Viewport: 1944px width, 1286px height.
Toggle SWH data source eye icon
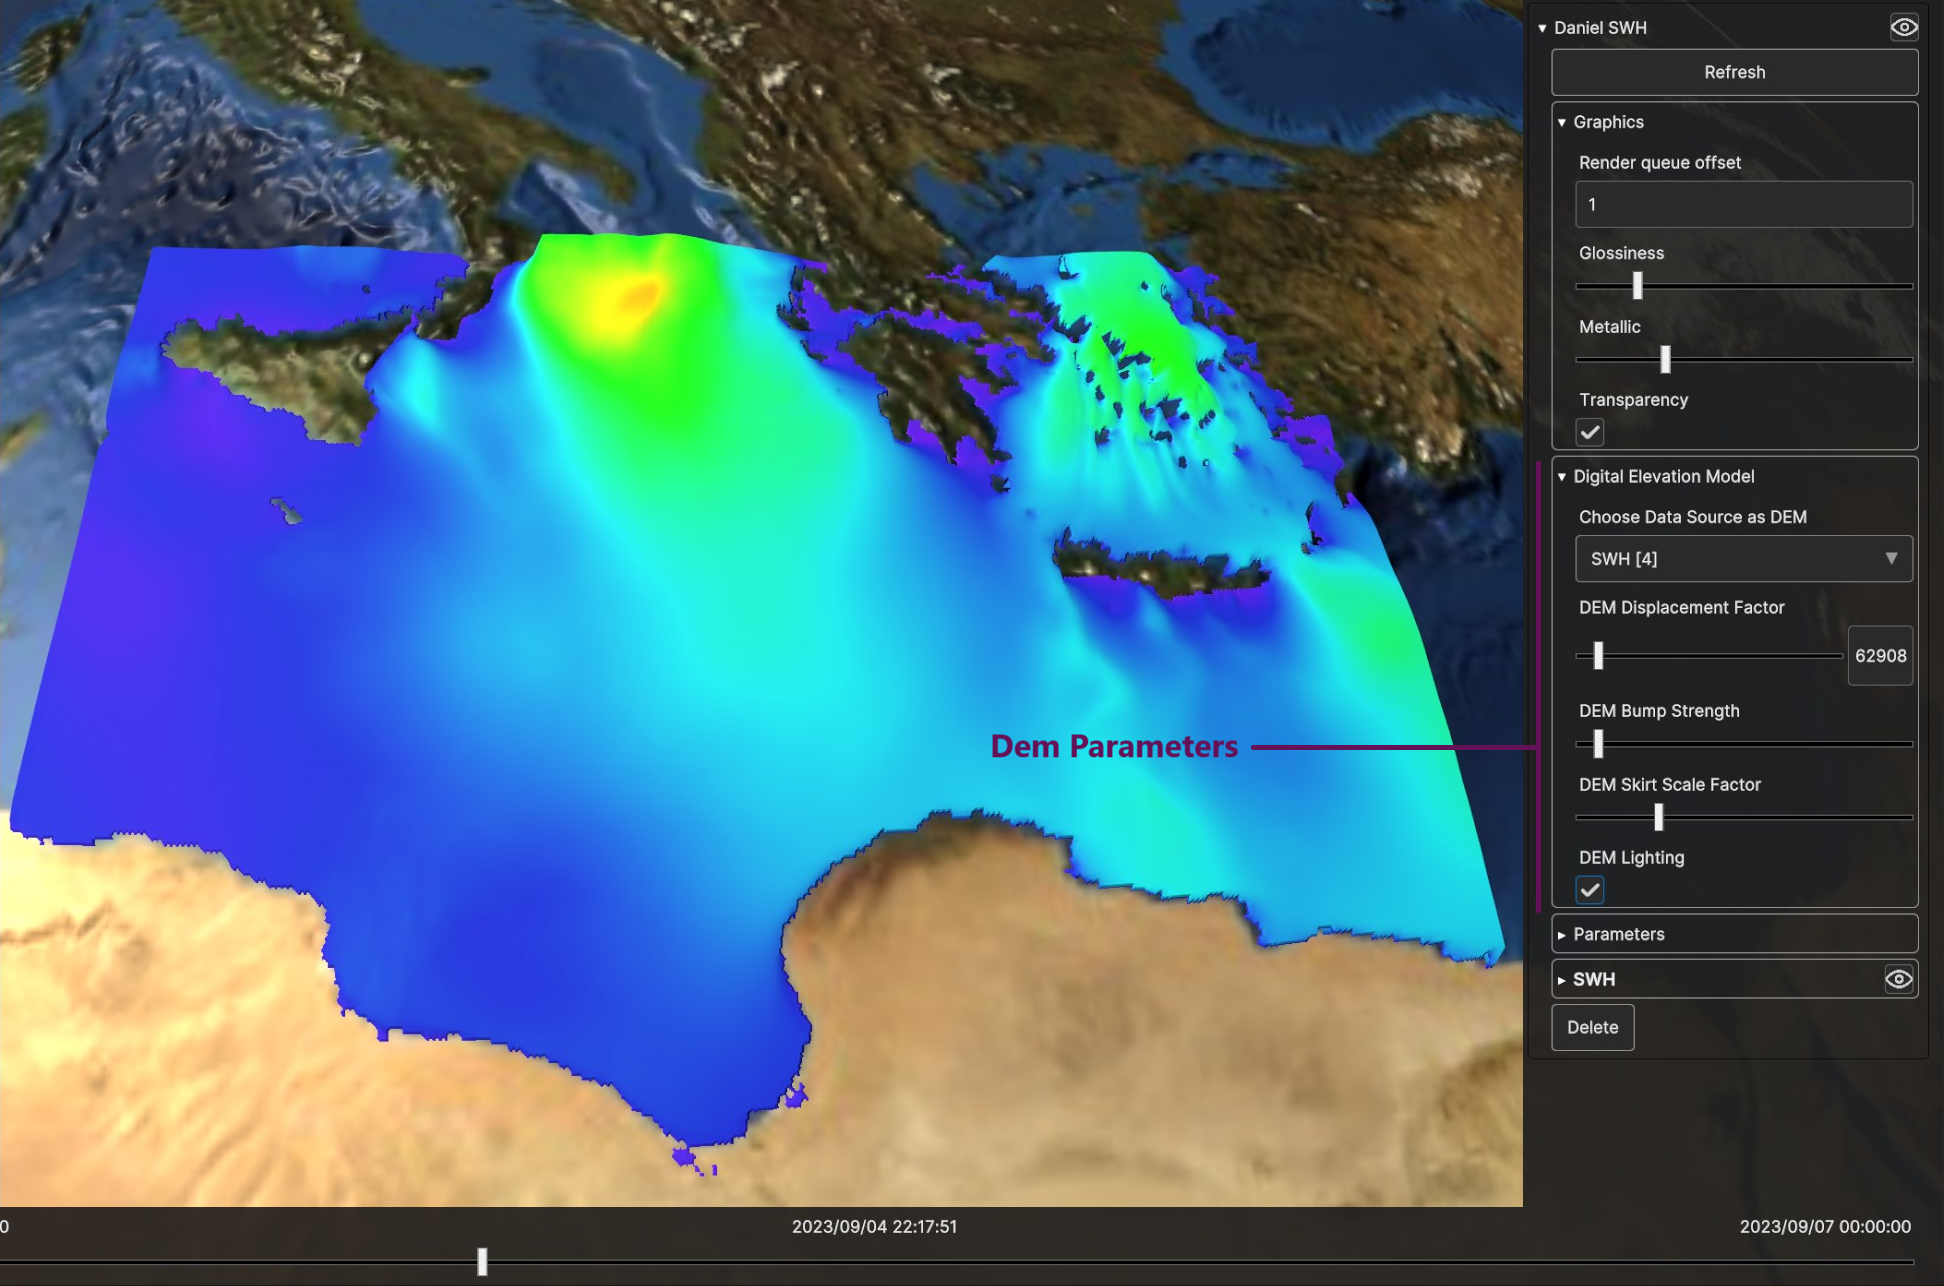1898,979
